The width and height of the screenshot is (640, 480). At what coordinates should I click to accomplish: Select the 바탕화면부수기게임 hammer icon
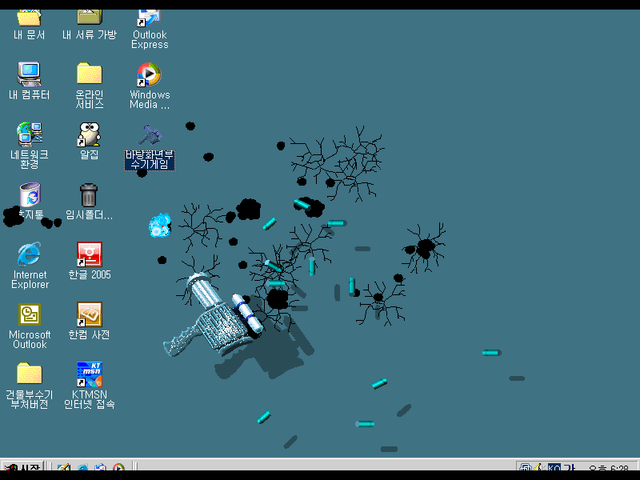(149, 135)
